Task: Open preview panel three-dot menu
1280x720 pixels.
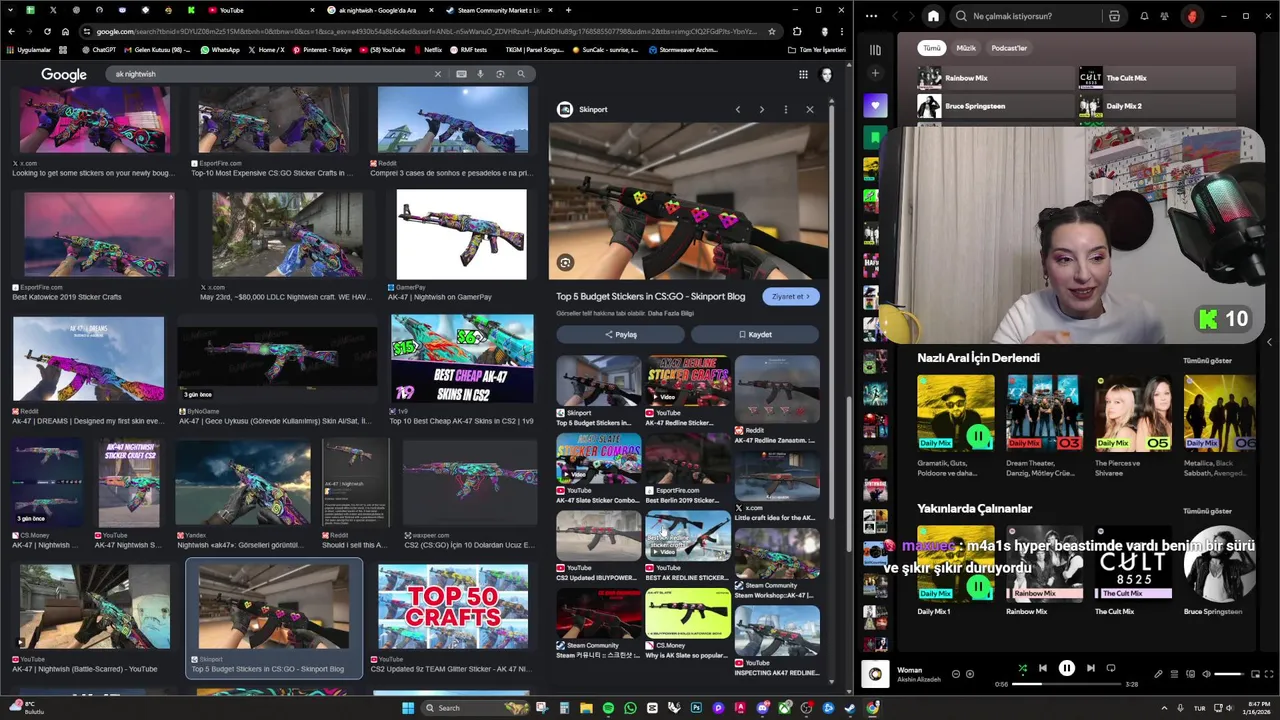Action: pos(786,109)
